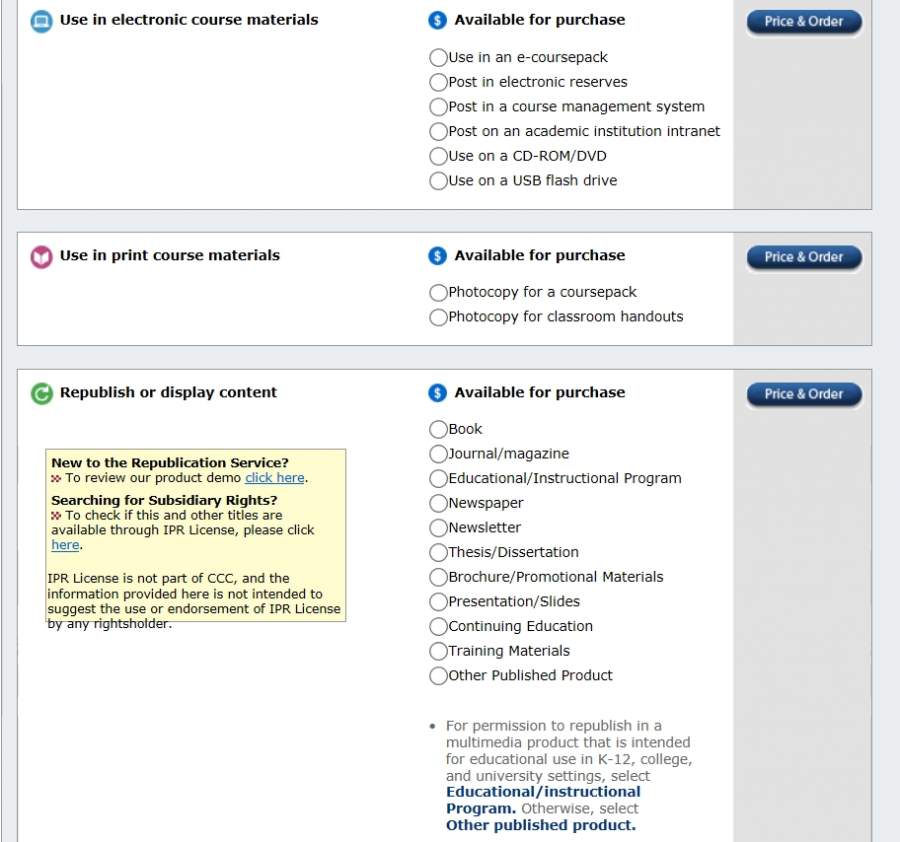Follow the IPR License 'here' link

(x=65, y=545)
